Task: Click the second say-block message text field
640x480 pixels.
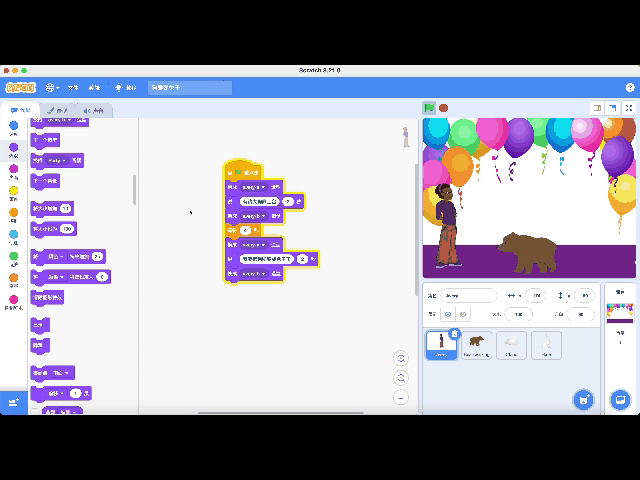Action: pos(267,259)
